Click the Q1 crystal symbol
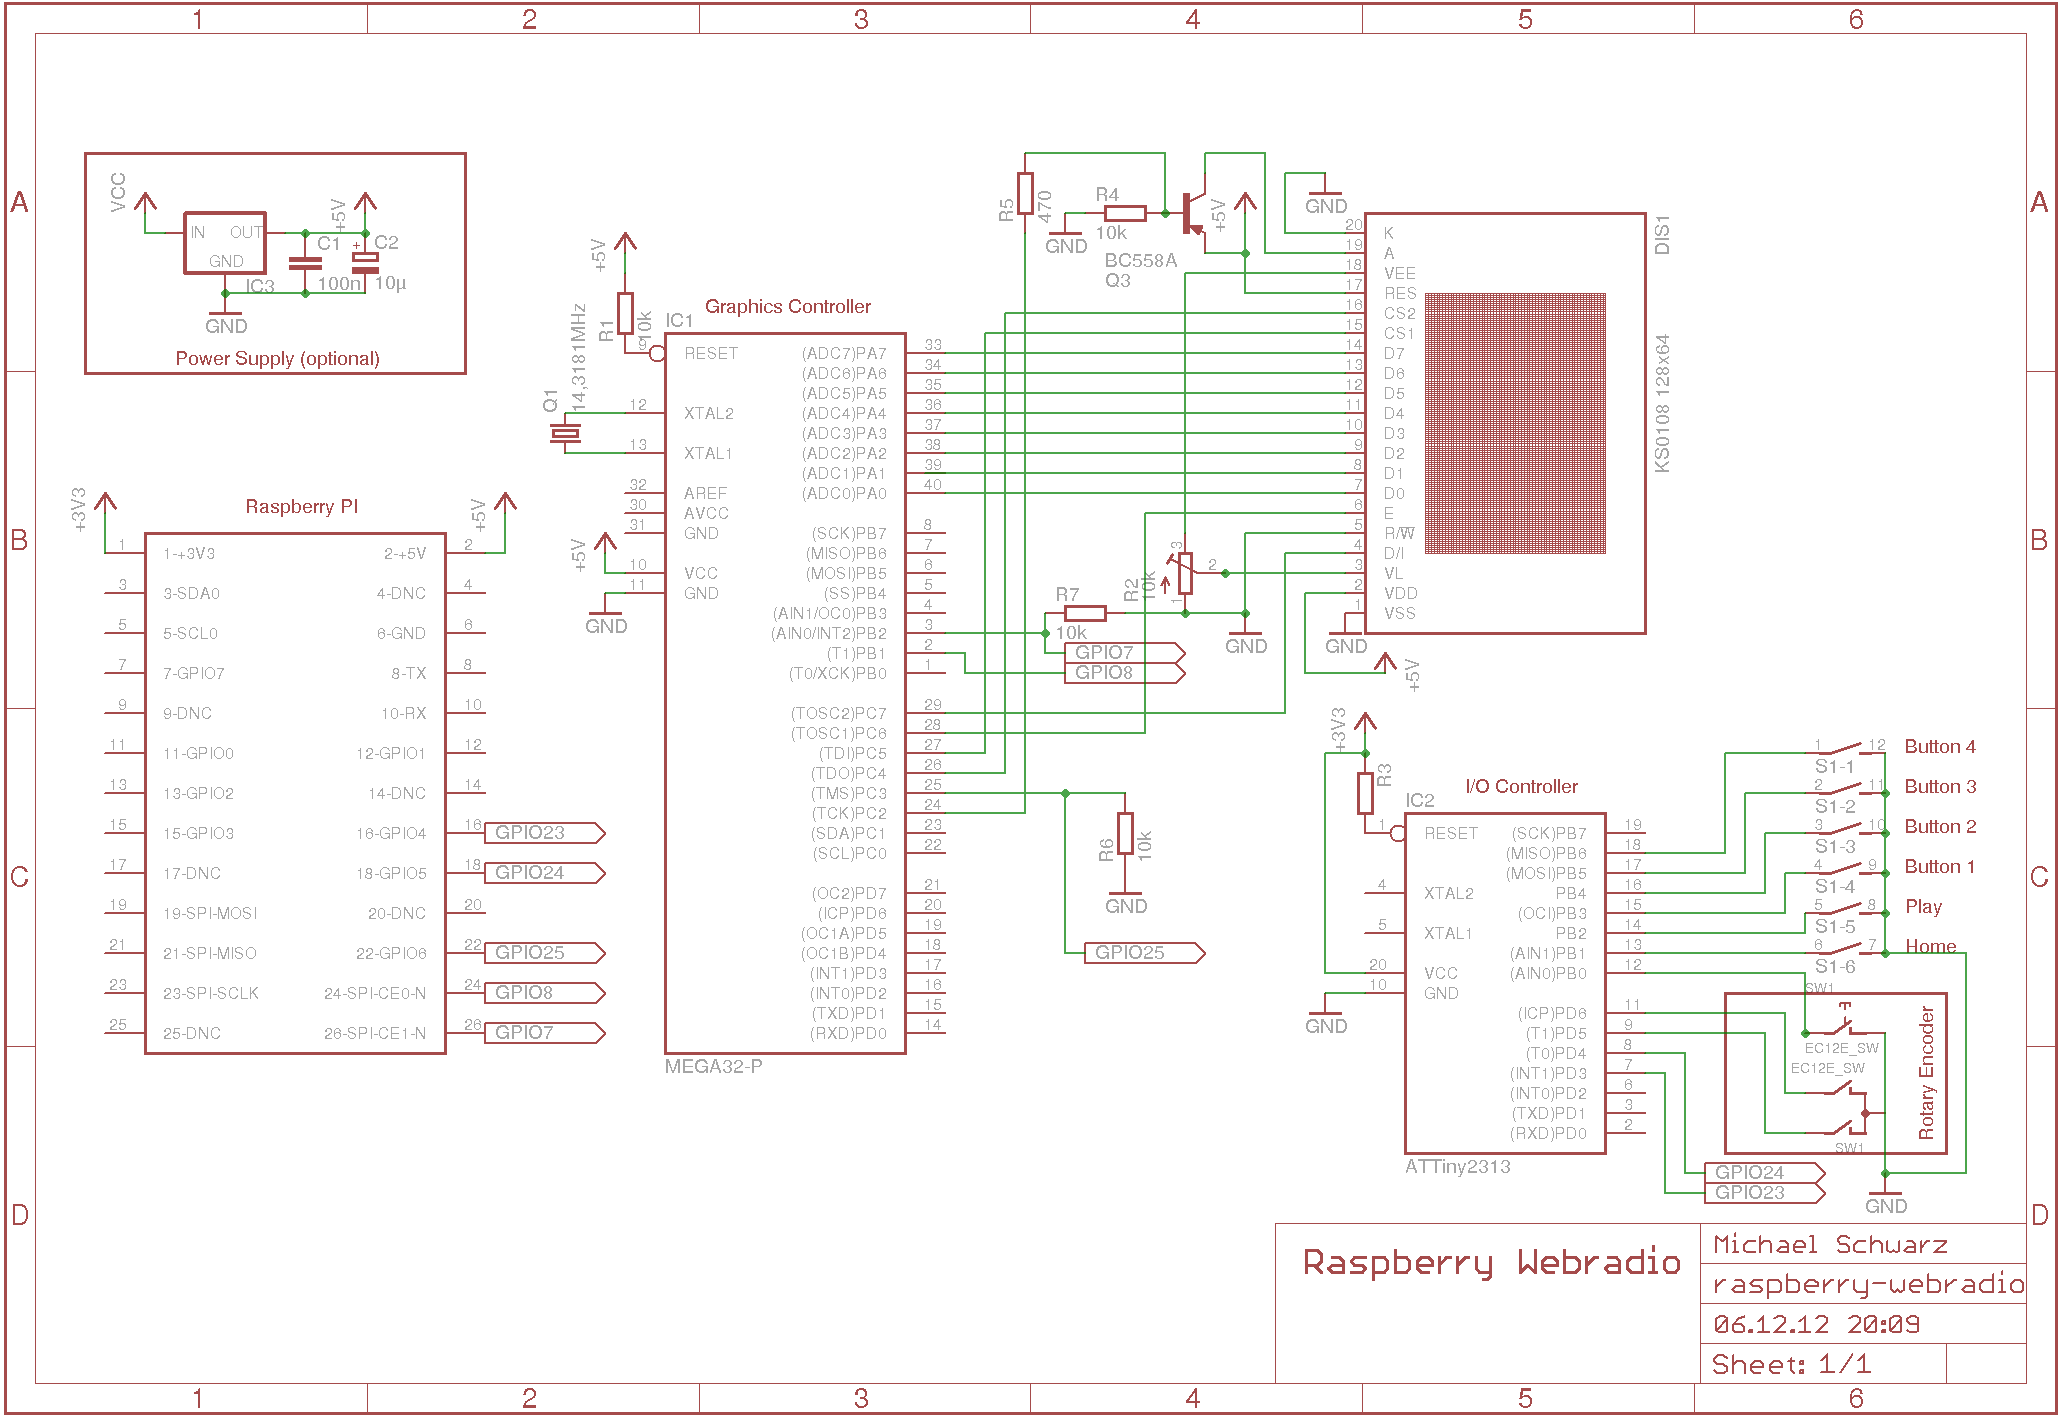 [x=565, y=433]
